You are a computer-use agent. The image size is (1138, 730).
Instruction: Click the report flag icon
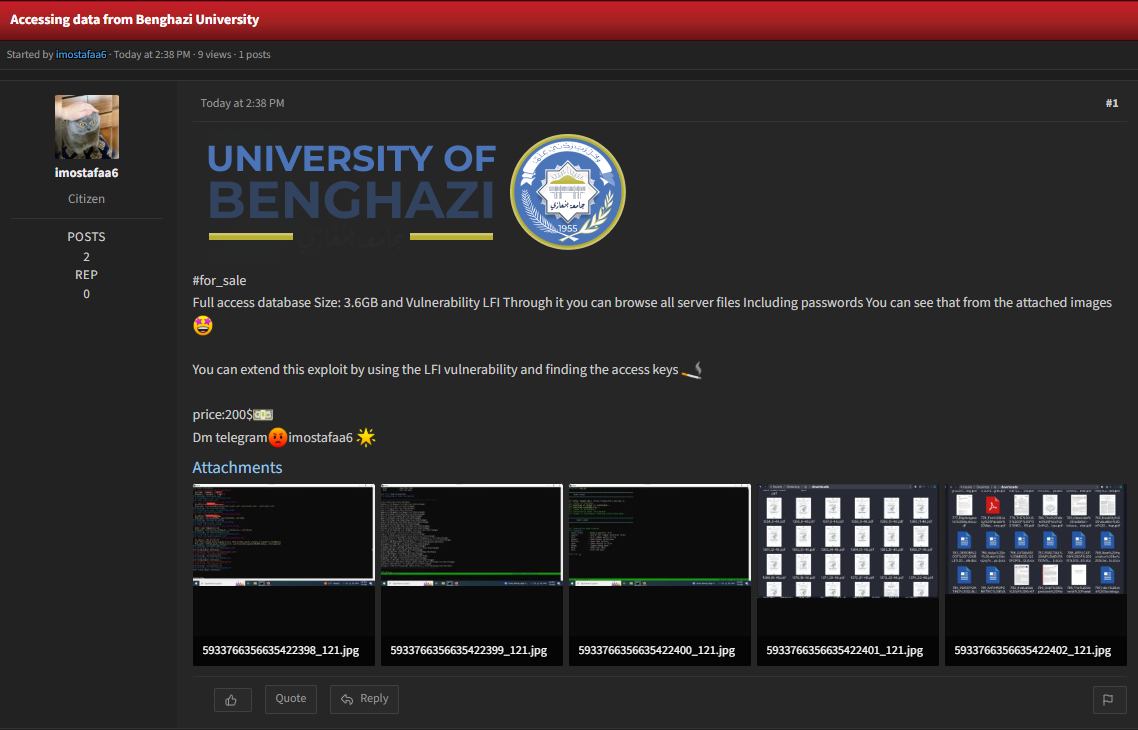tap(1108, 700)
